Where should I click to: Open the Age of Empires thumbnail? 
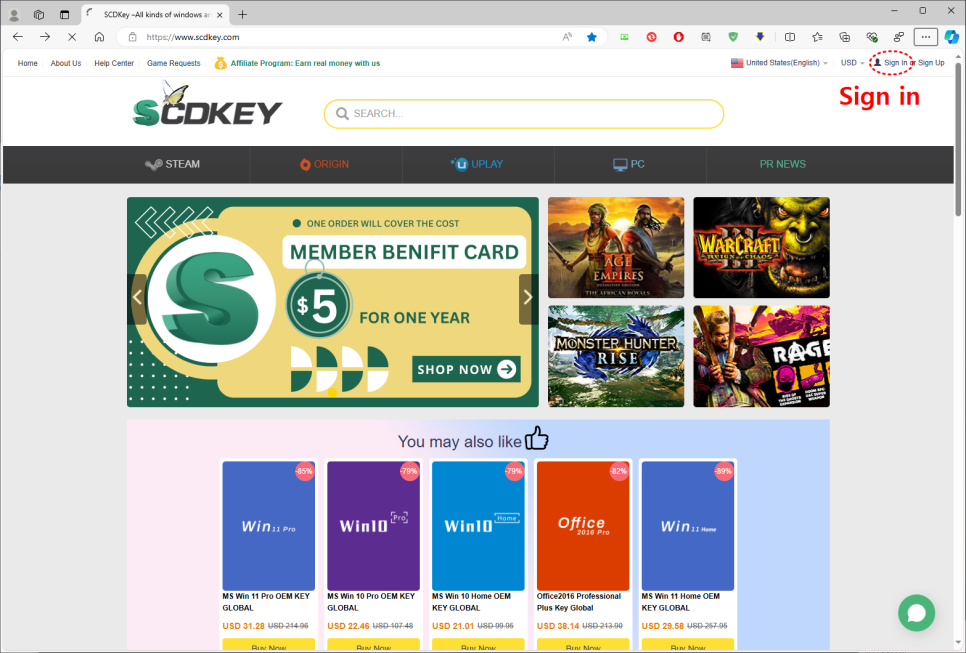coord(615,248)
